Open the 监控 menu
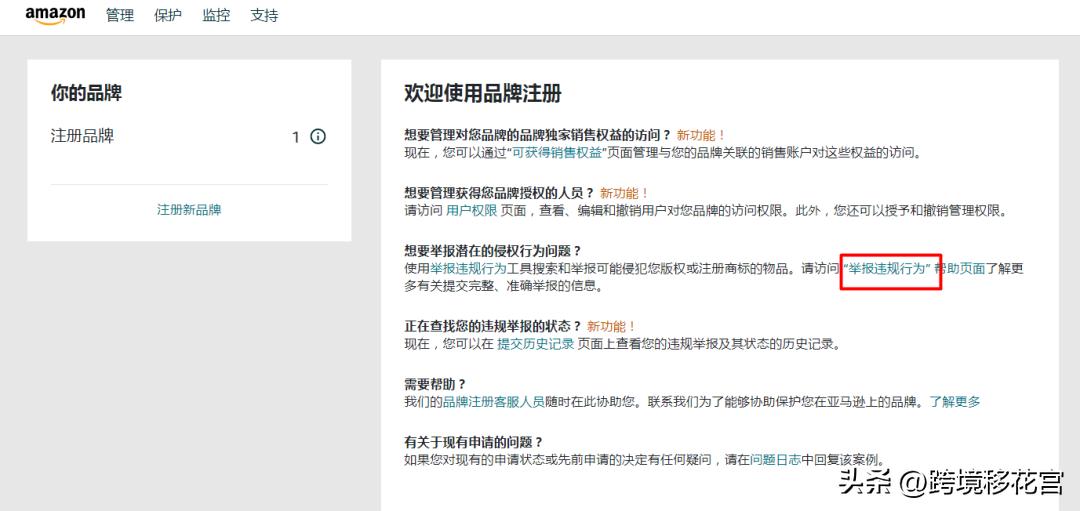Image resolution: width=1080 pixels, height=511 pixels. pos(216,16)
